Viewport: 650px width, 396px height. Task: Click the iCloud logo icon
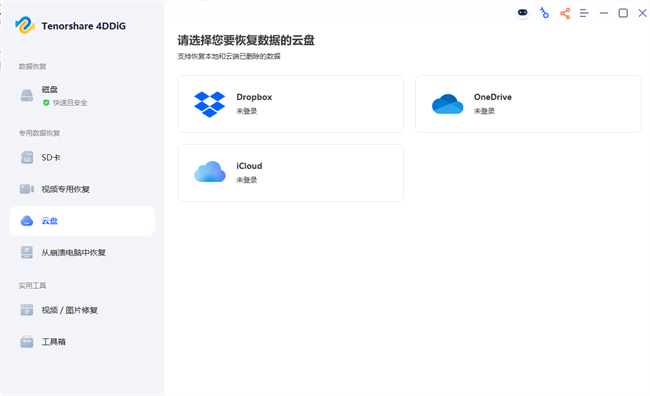click(x=210, y=172)
